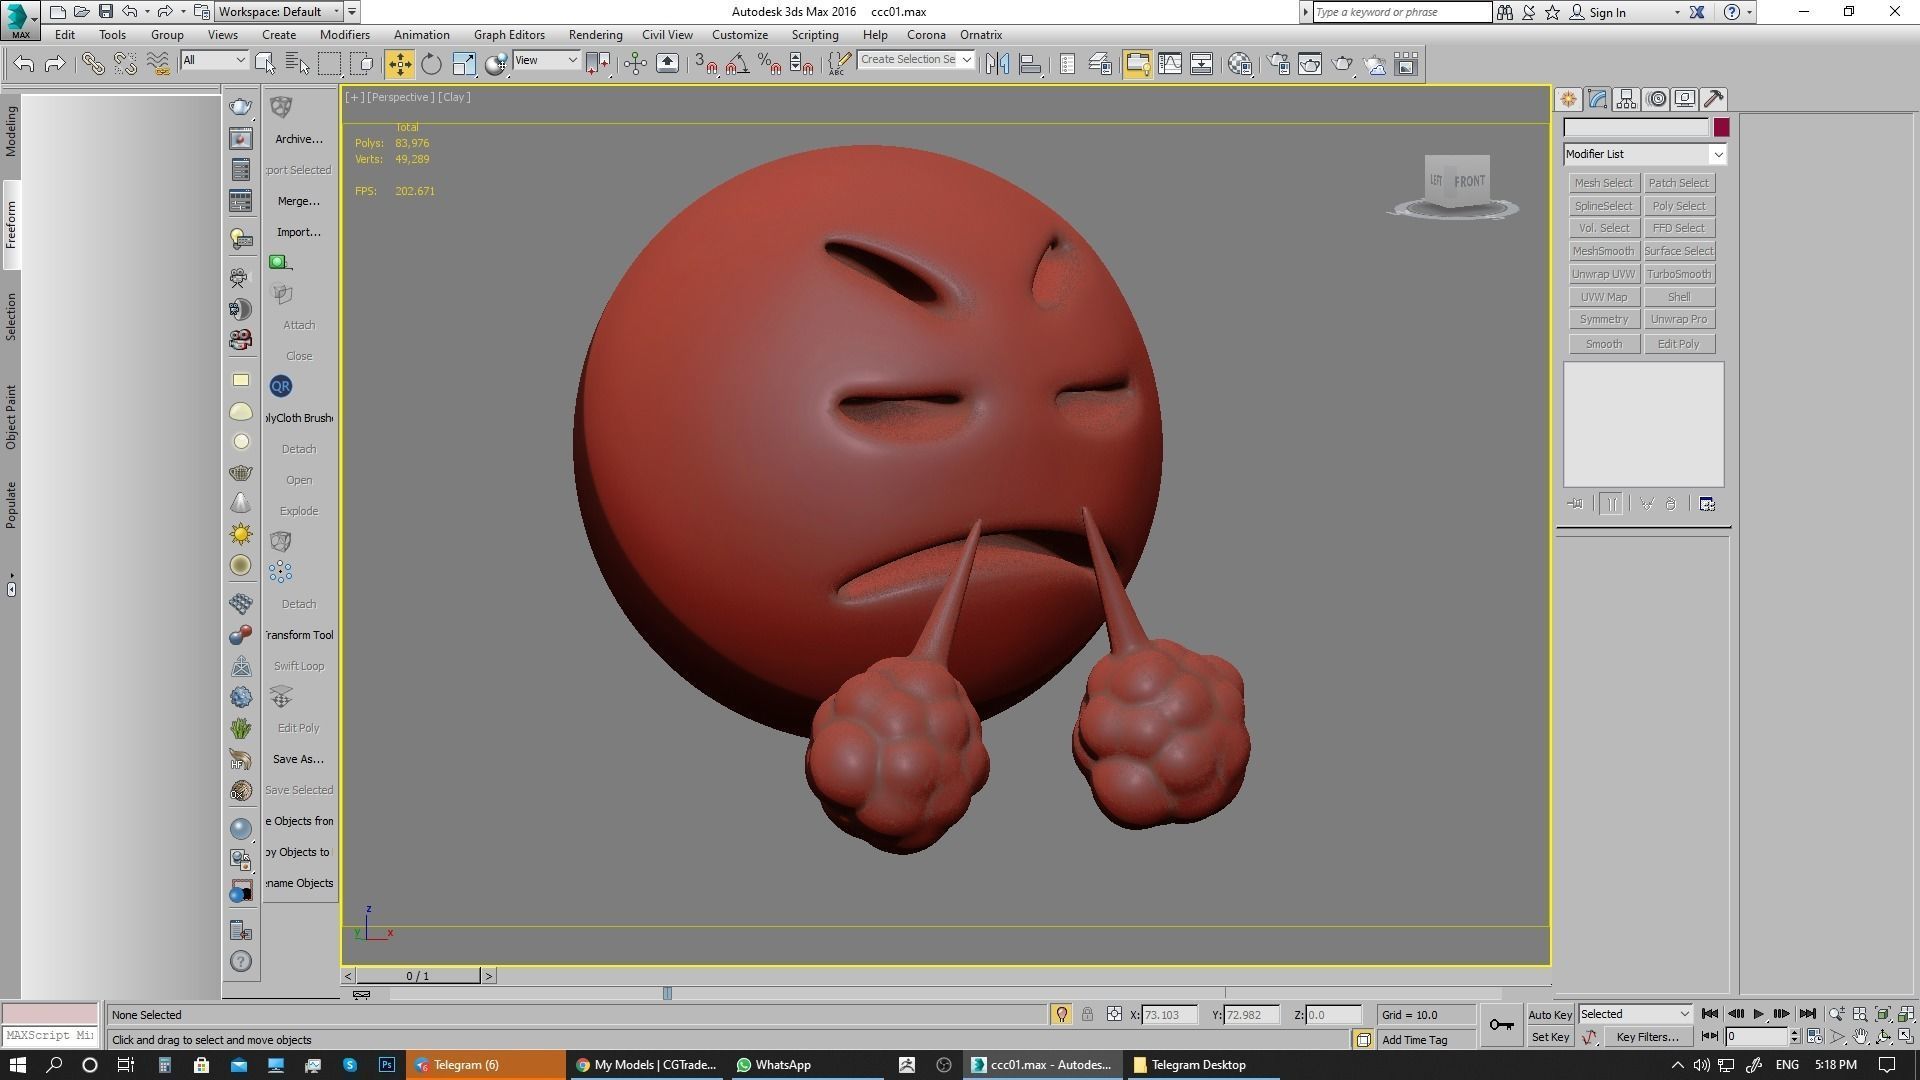The image size is (1920, 1080).
Task: Open the Hierarchy panel tab
Action: (x=1626, y=99)
